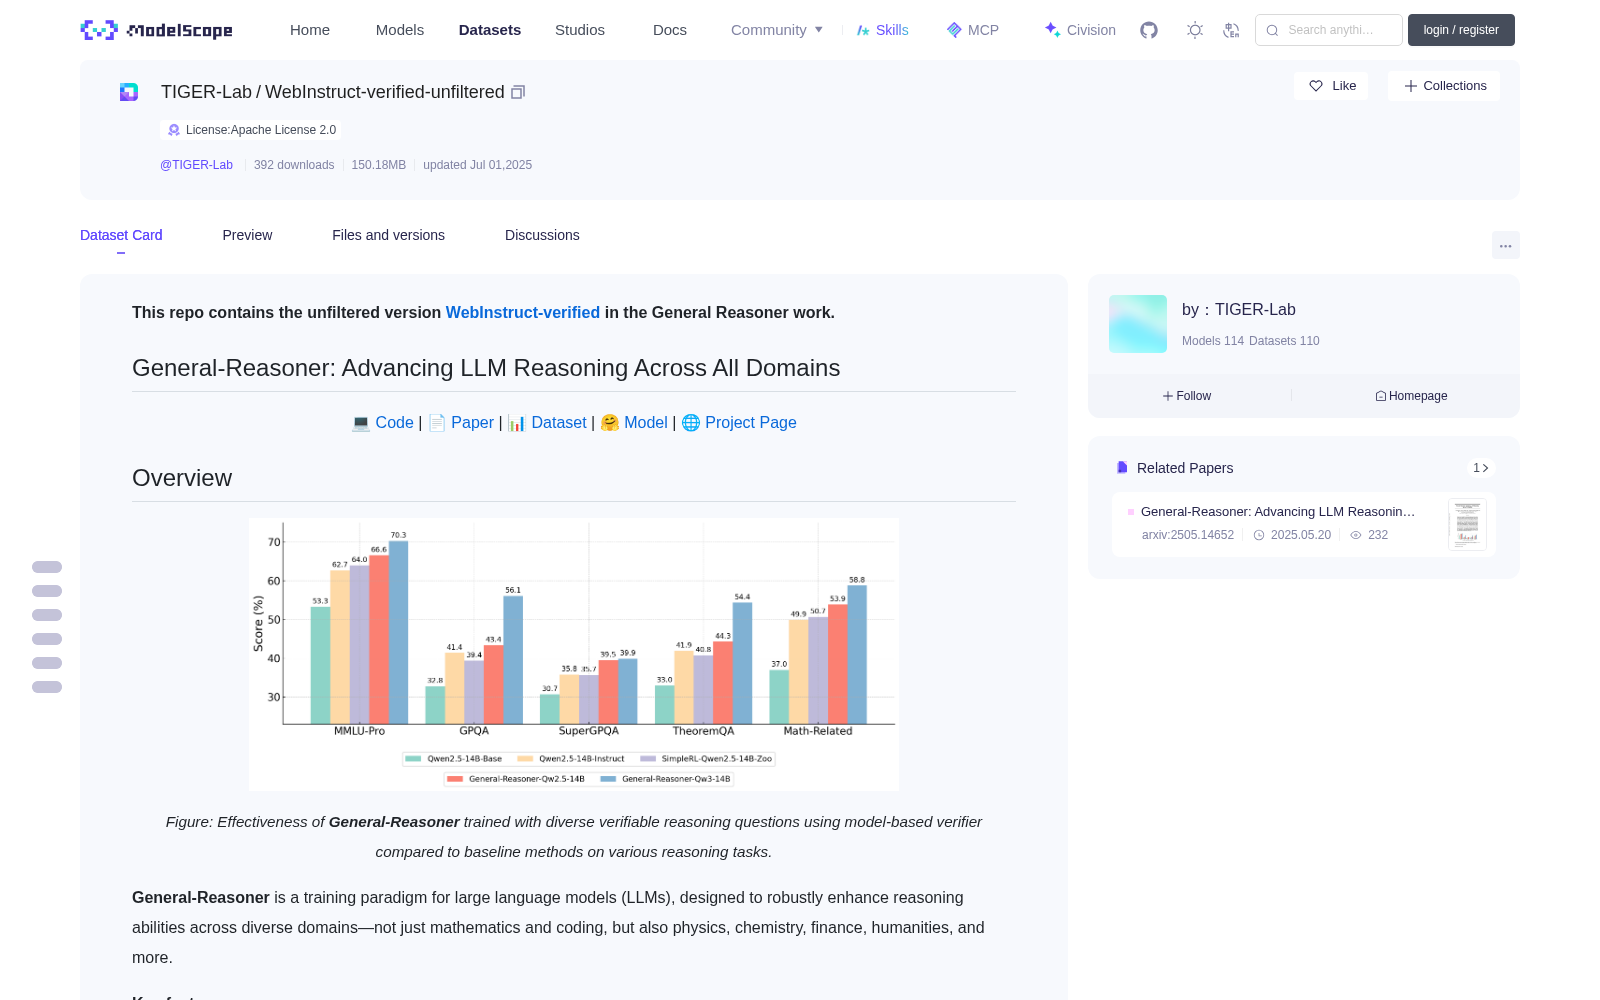Switch language with the translate icon
1600x1000 pixels.
pyautogui.click(x=1231, y=30)
